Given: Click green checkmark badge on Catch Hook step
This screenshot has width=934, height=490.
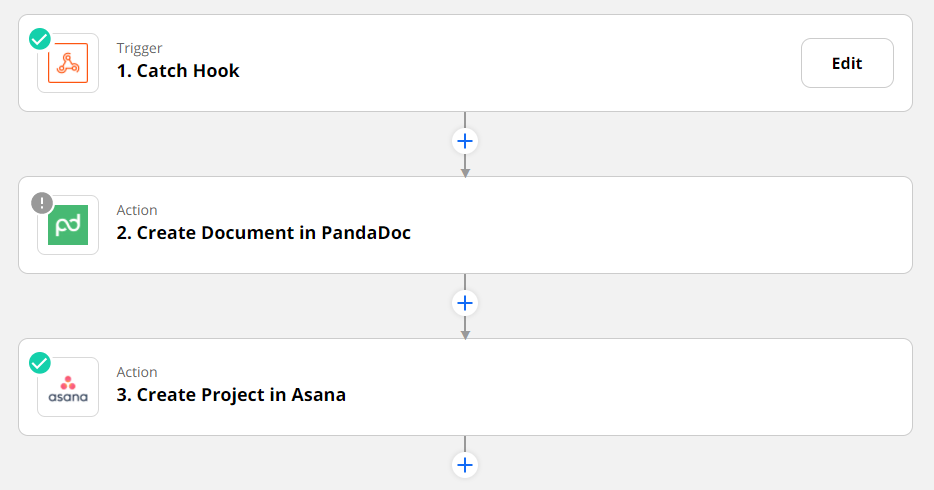Looking at the screenshot, I should (40, 39).
